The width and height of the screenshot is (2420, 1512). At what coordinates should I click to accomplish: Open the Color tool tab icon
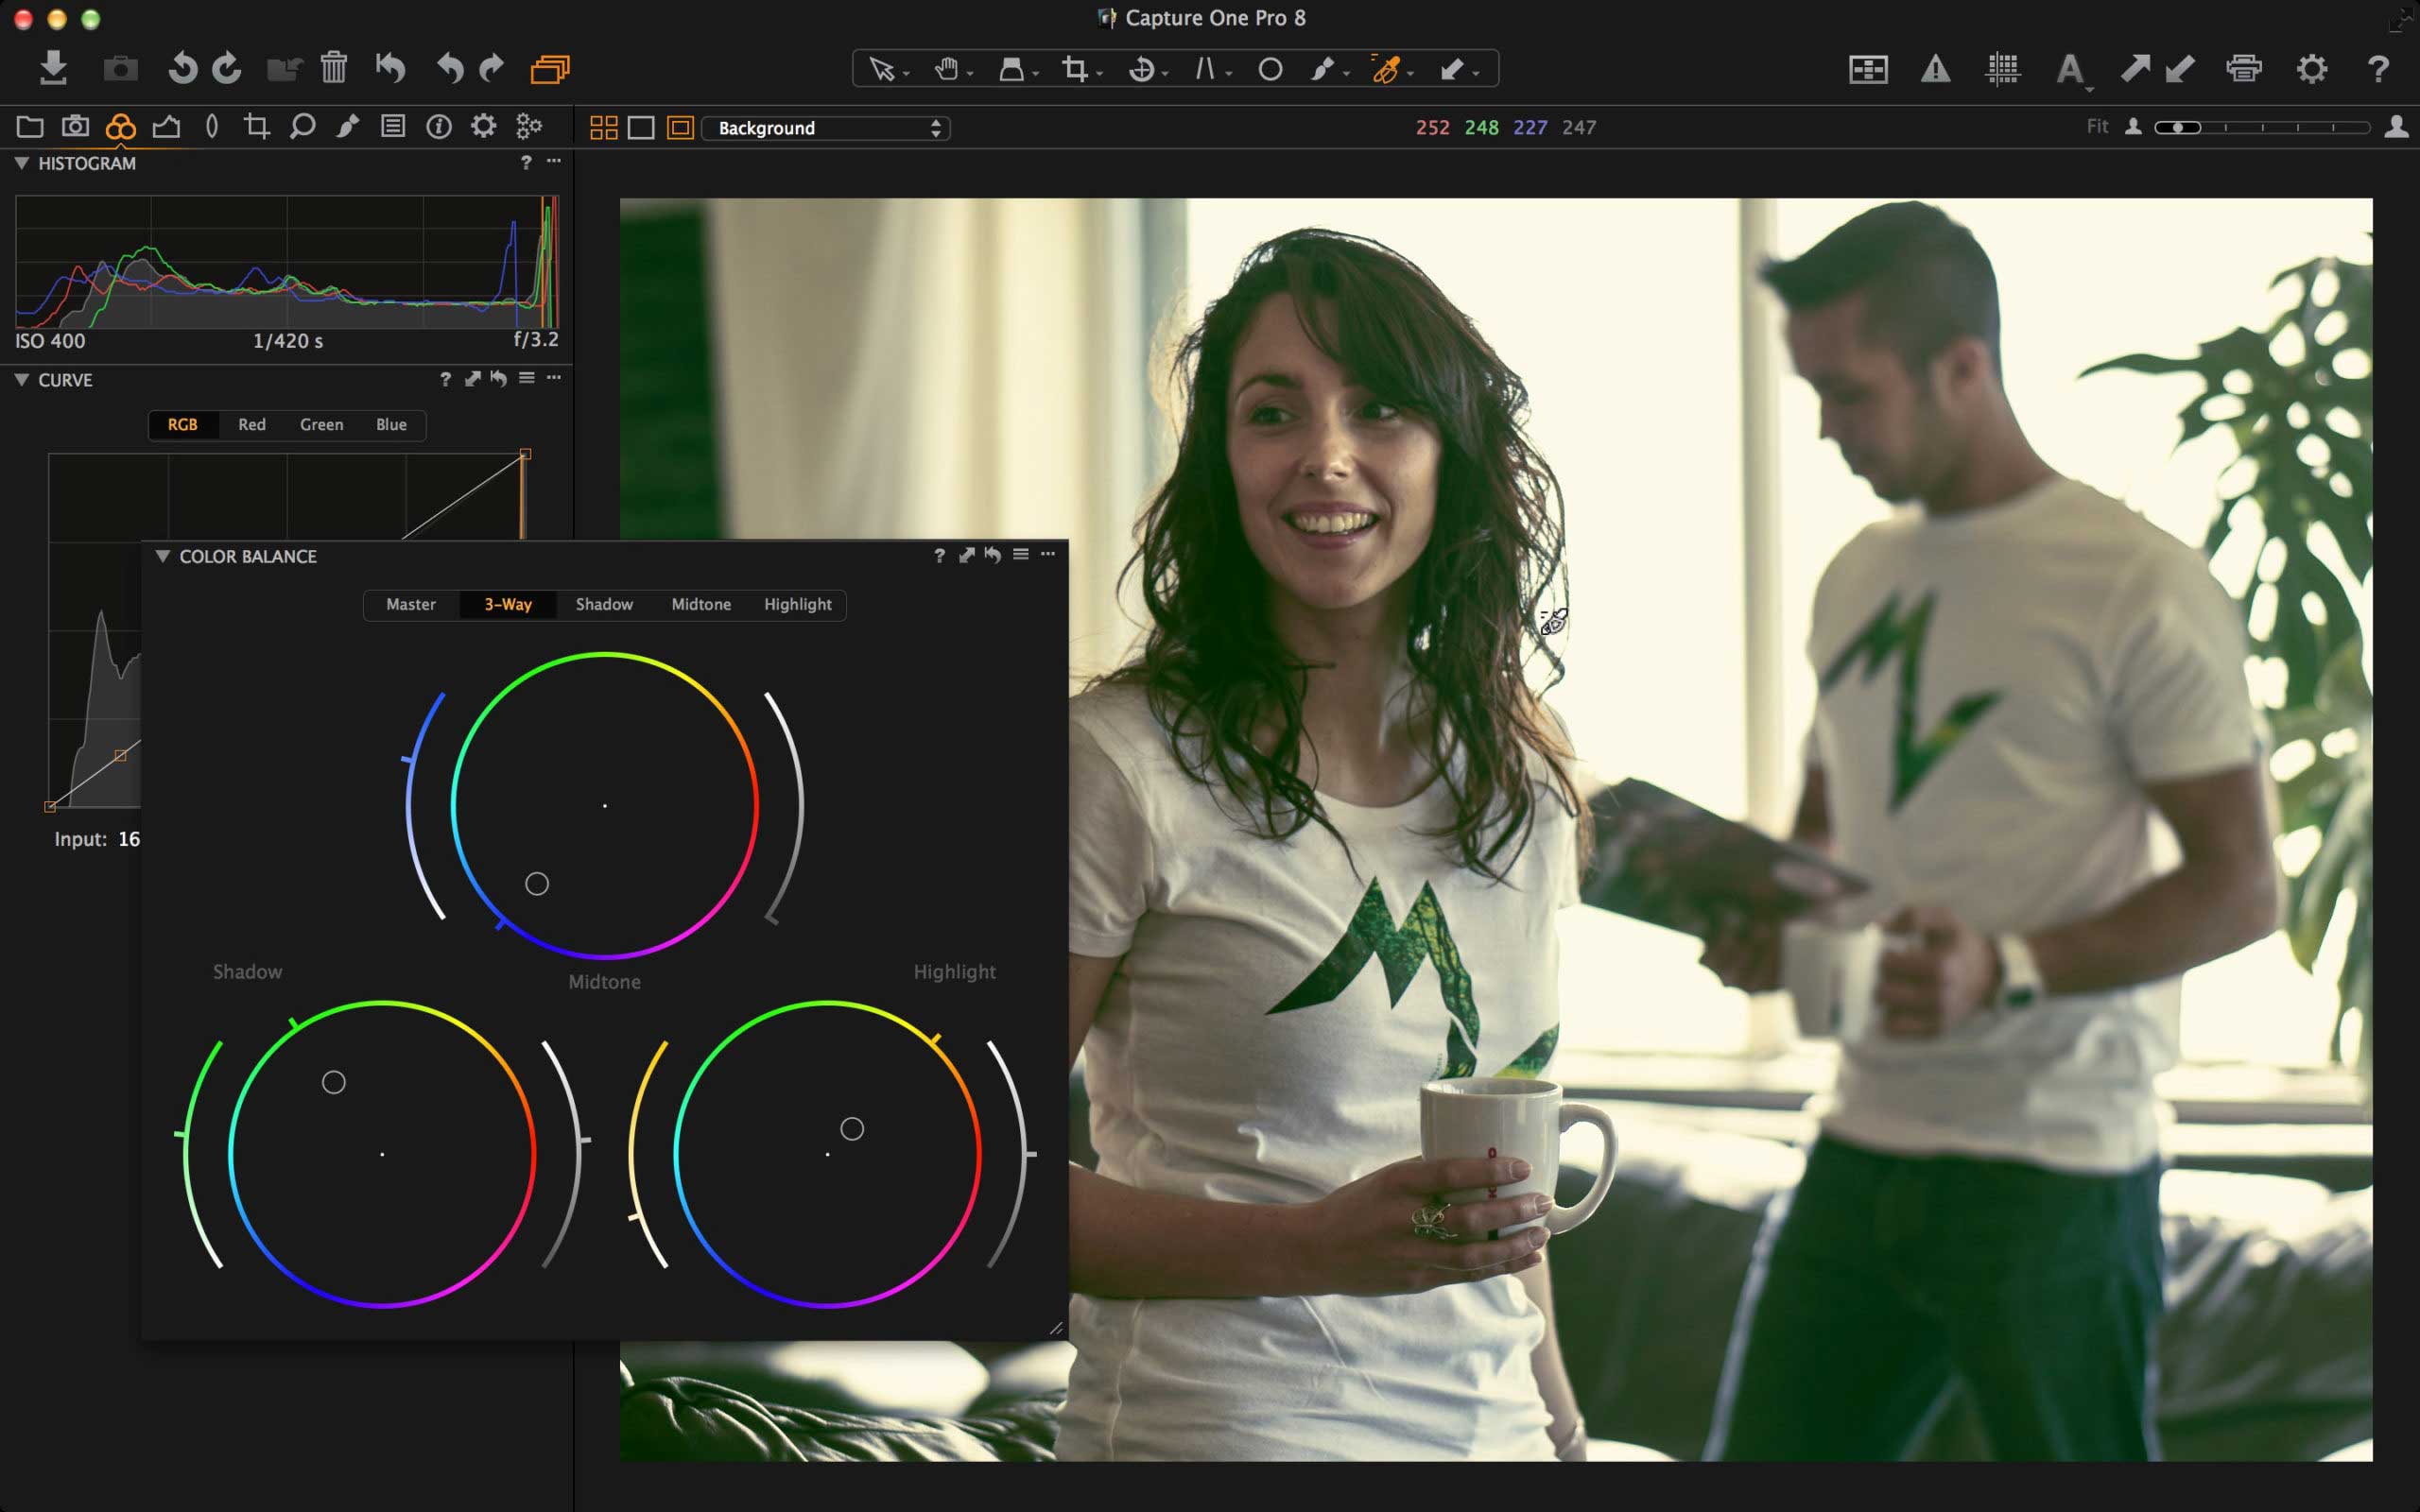point(120,127)
